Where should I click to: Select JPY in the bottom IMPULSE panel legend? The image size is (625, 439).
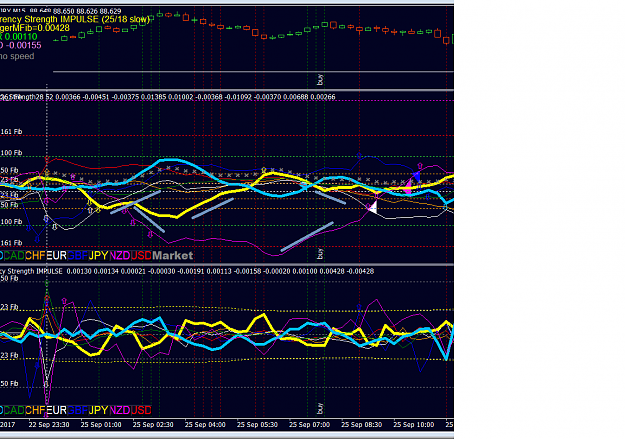[98, 410]
